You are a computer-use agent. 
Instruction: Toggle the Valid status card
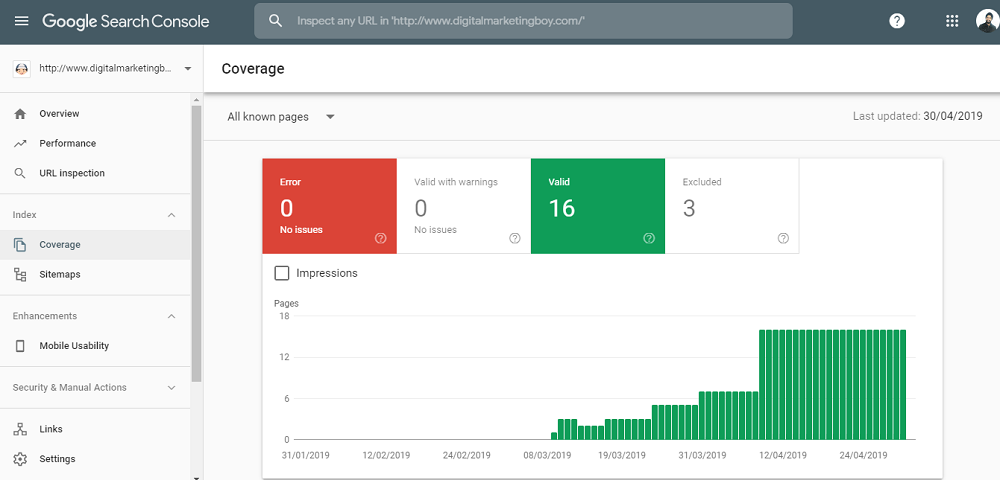pos(598,207)
